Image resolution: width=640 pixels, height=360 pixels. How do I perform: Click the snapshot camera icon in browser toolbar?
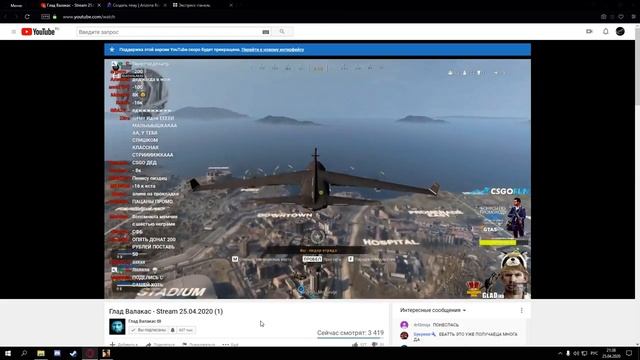(x=604, y=17)
